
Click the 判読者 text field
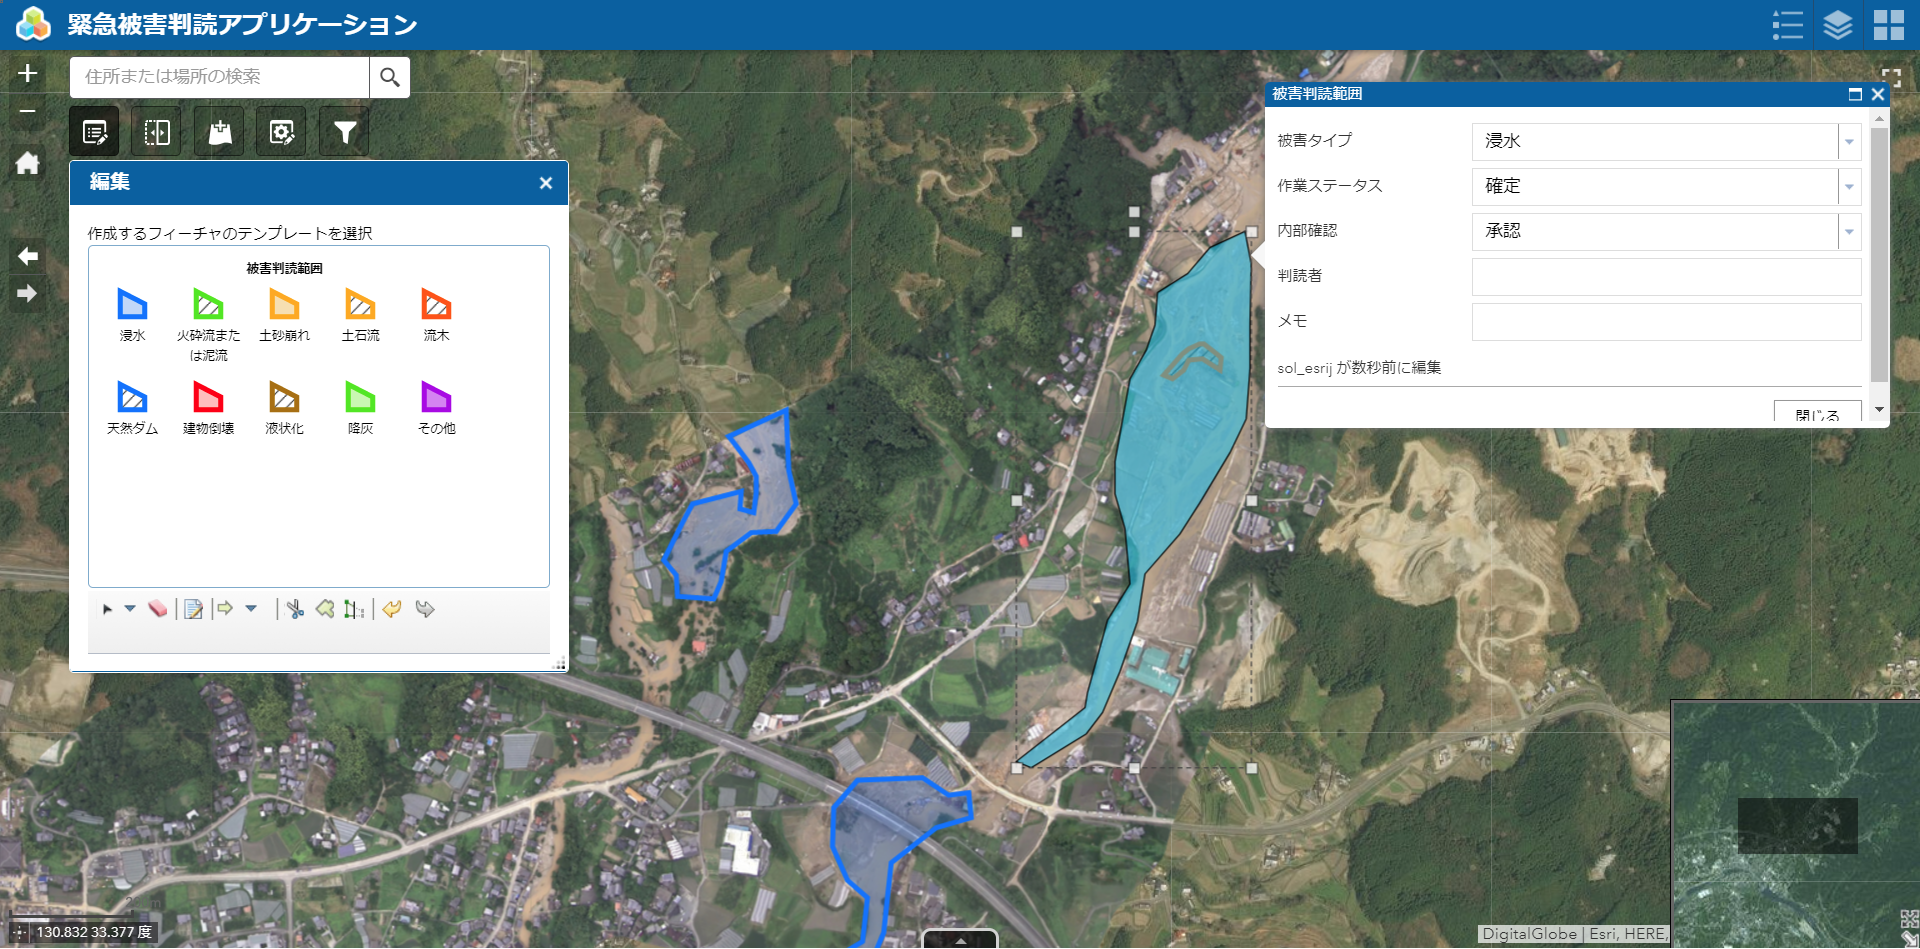pos(1665,277)
